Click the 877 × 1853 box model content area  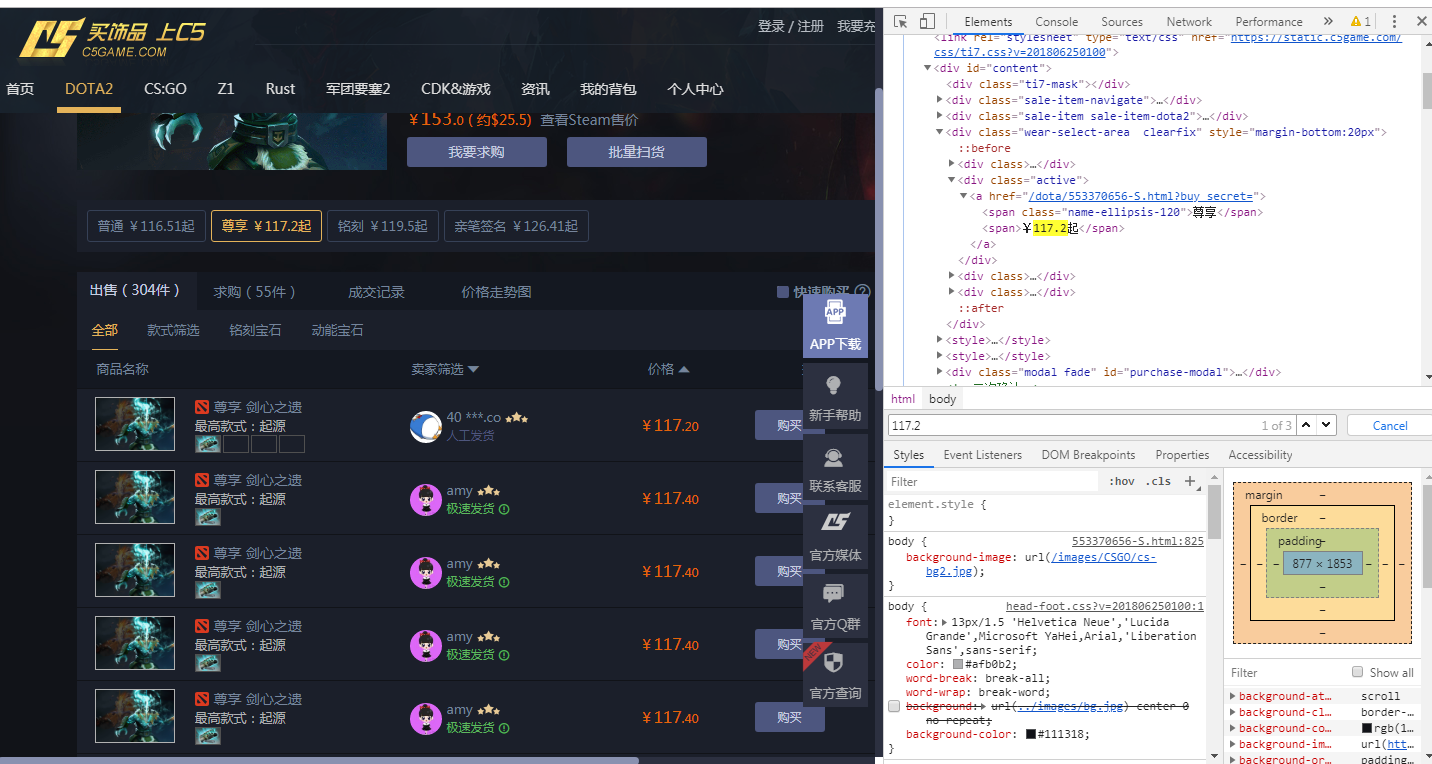click(1321, 563)
